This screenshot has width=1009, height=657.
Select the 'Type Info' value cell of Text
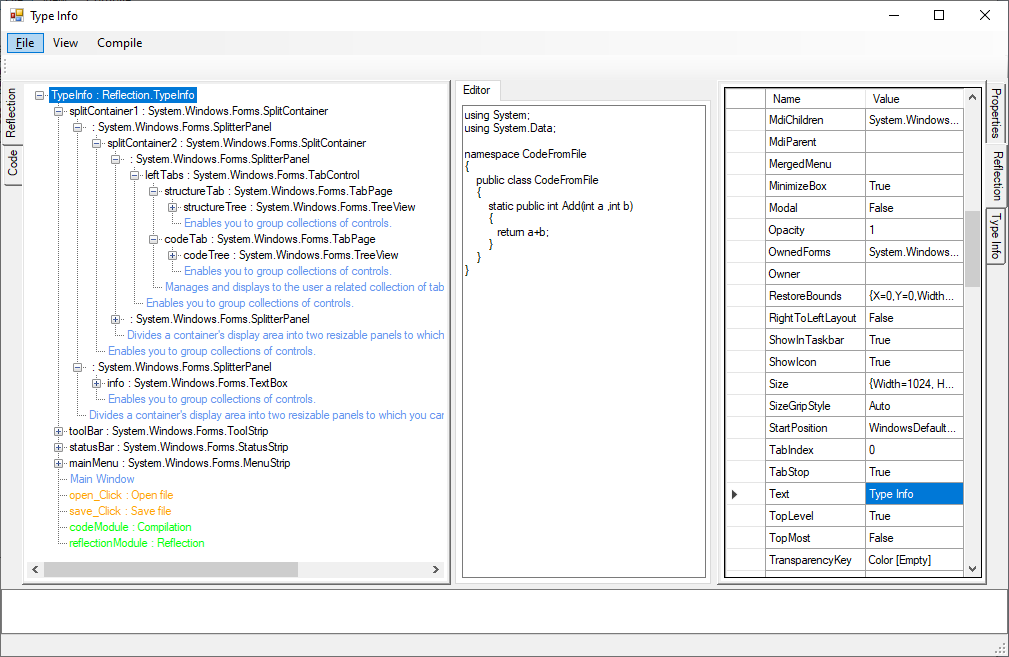914,495
